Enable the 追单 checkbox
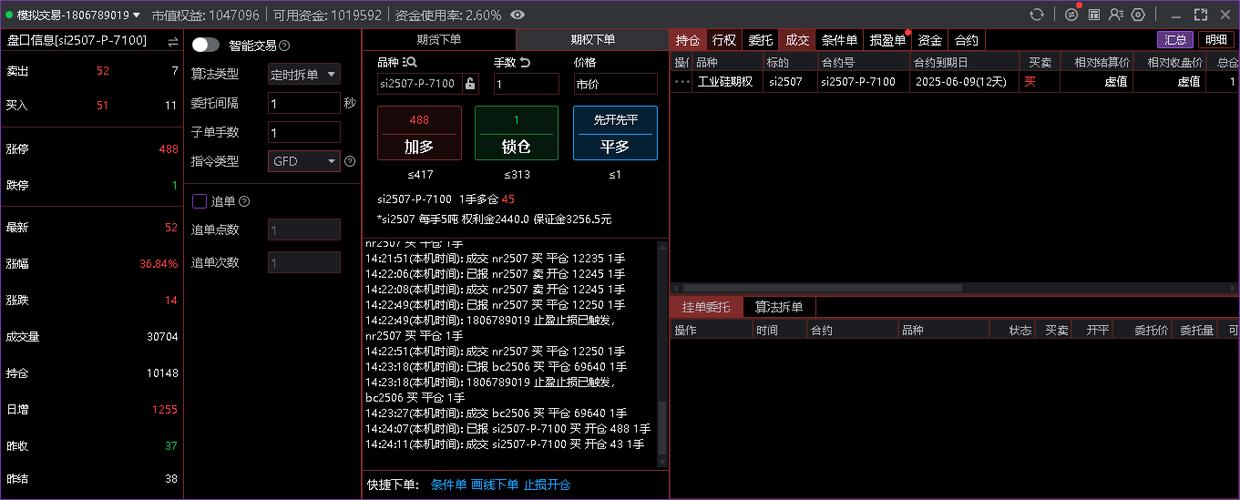1240x500 pixels. [x=199, y=201]
